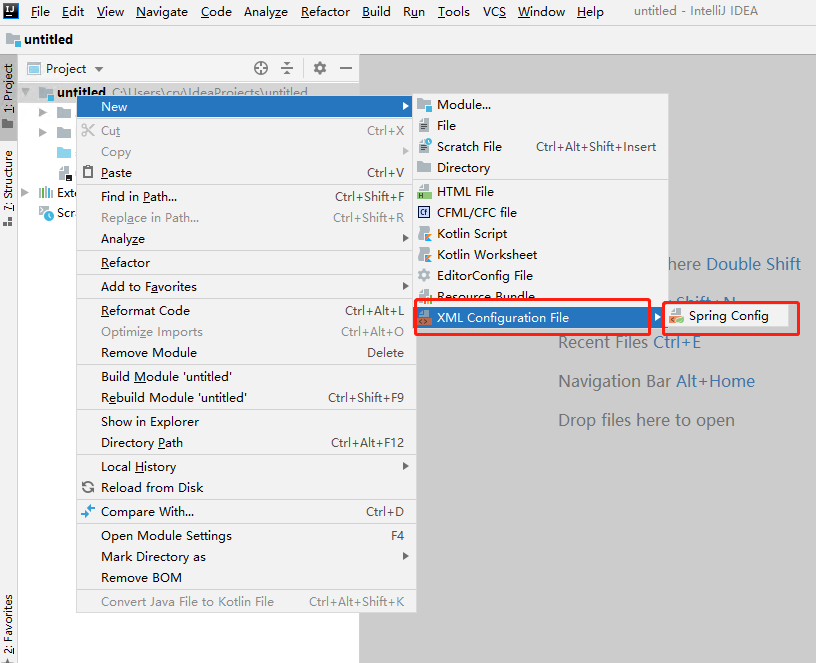Expand Add to Favorites submenu

tap(405, 286)
